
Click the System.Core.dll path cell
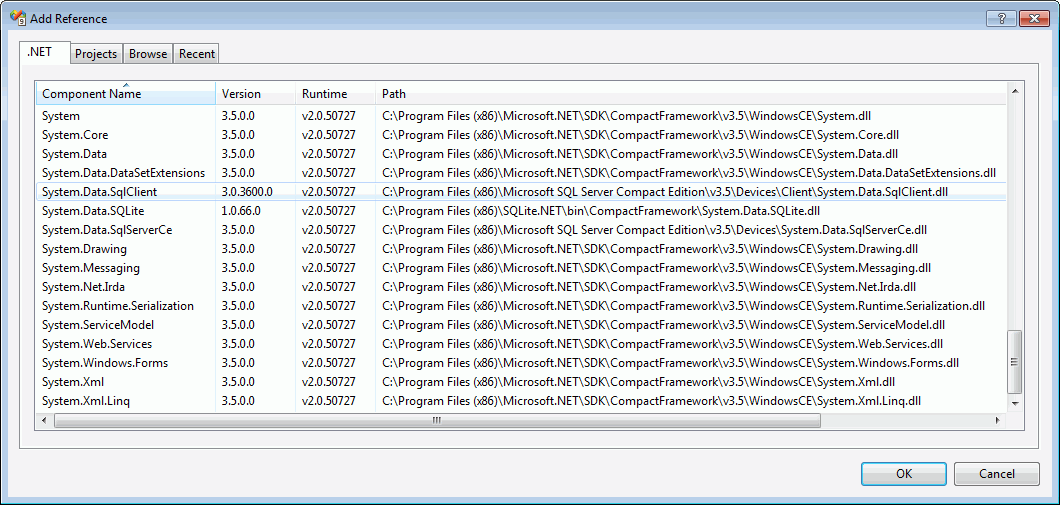pos(640,135)
